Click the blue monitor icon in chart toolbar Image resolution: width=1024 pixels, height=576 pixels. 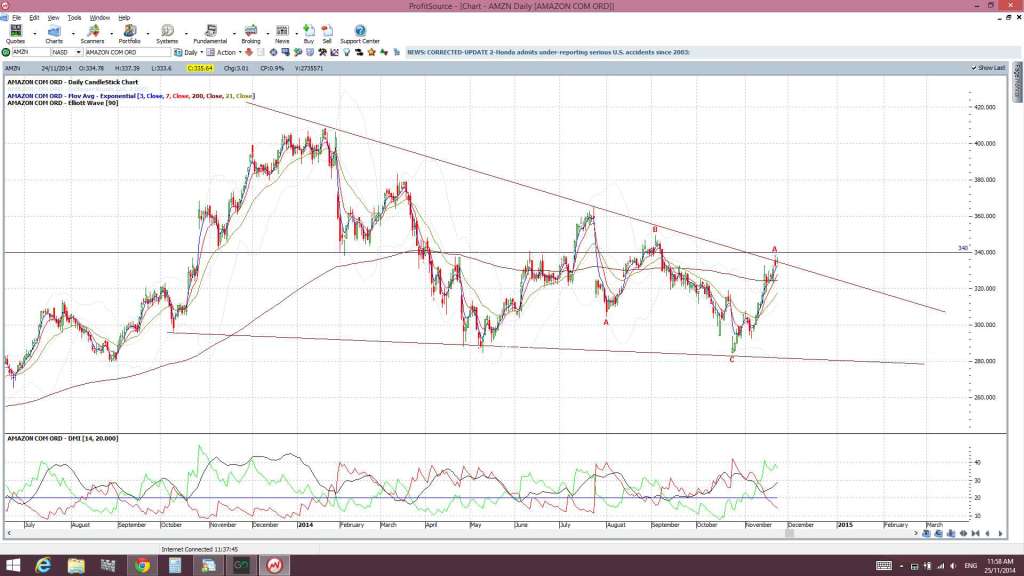click(285, 52)
